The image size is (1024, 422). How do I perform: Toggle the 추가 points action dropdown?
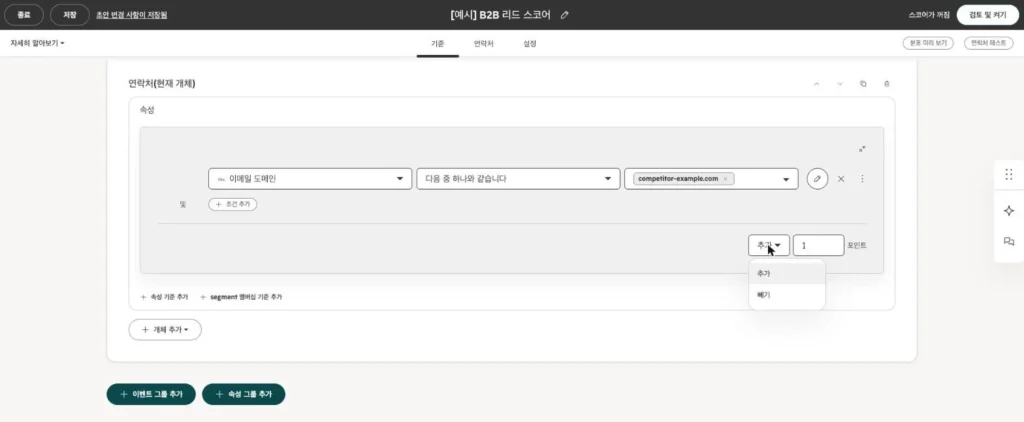pyautogui.click(x=769, y=245)
